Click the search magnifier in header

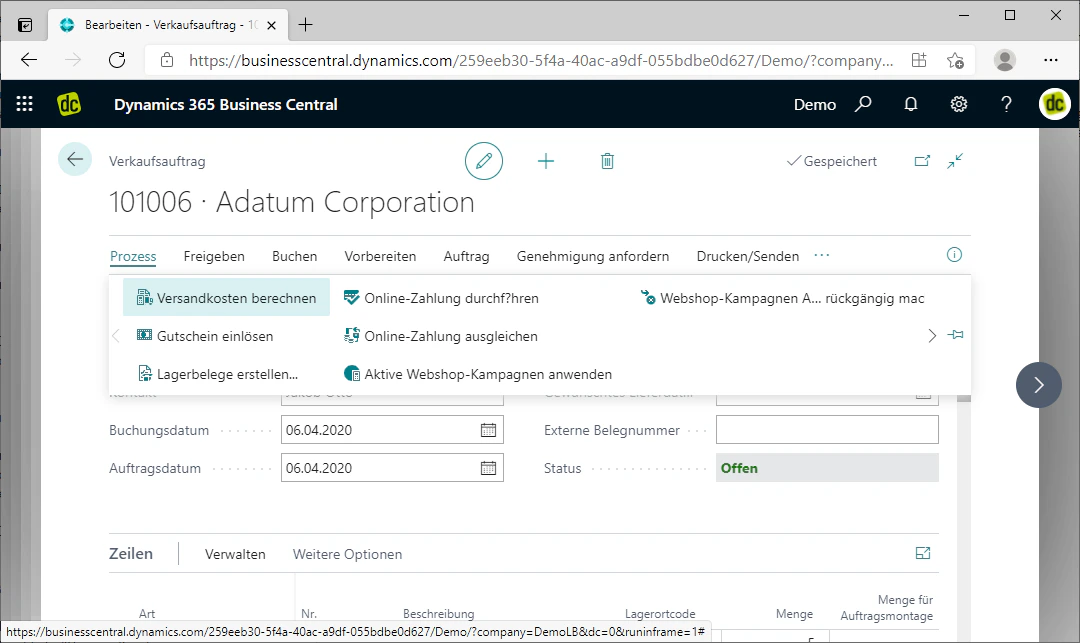point(863,104)
